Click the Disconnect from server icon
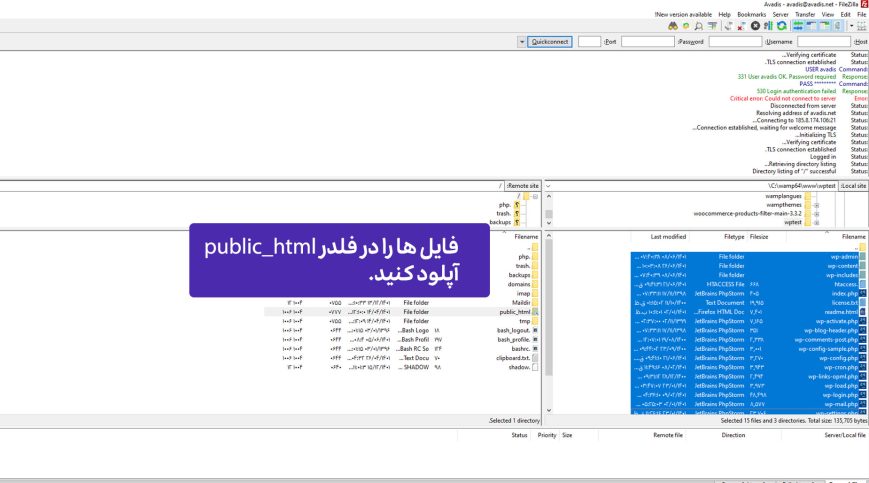 point(742,26)
